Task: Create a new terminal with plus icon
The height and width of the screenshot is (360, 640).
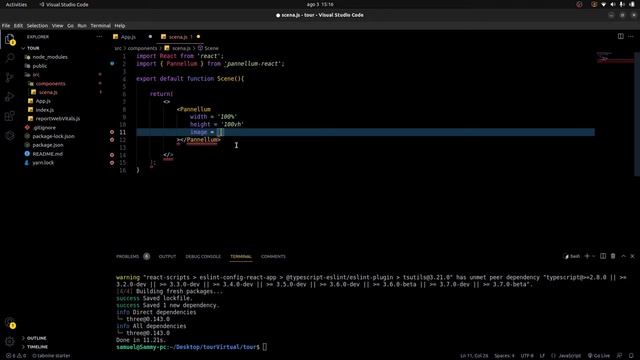Action: pyautogui.click(x=587, y=256)
